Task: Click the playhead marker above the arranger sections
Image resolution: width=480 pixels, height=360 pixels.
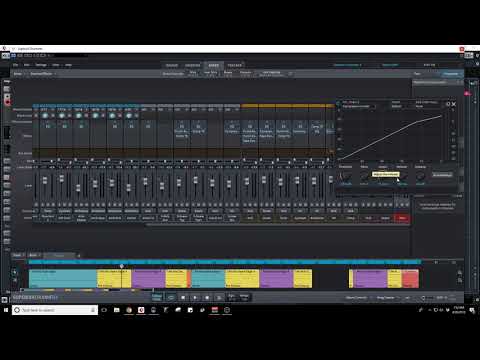Action: pyautogui.click(x=122, y=266)
